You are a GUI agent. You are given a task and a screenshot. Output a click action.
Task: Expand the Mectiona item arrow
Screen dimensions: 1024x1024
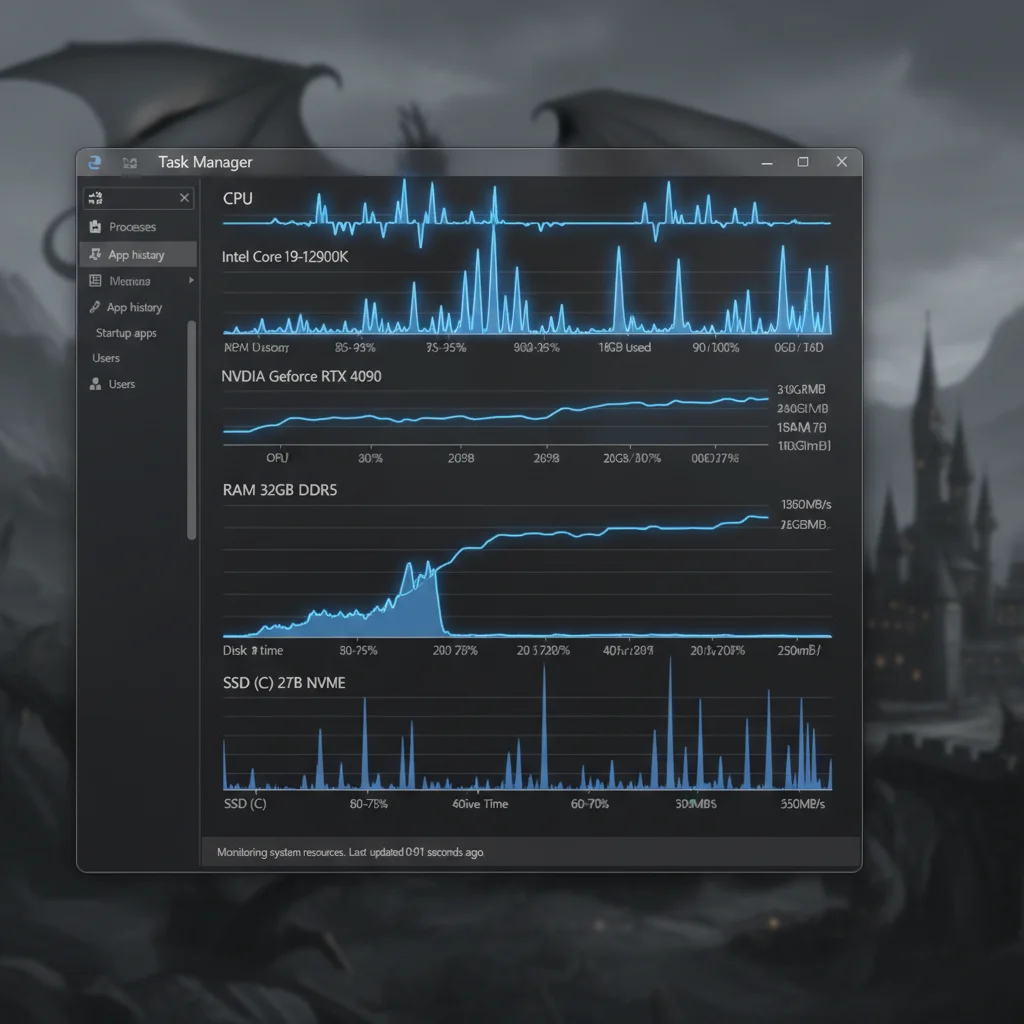pos(191,280)
